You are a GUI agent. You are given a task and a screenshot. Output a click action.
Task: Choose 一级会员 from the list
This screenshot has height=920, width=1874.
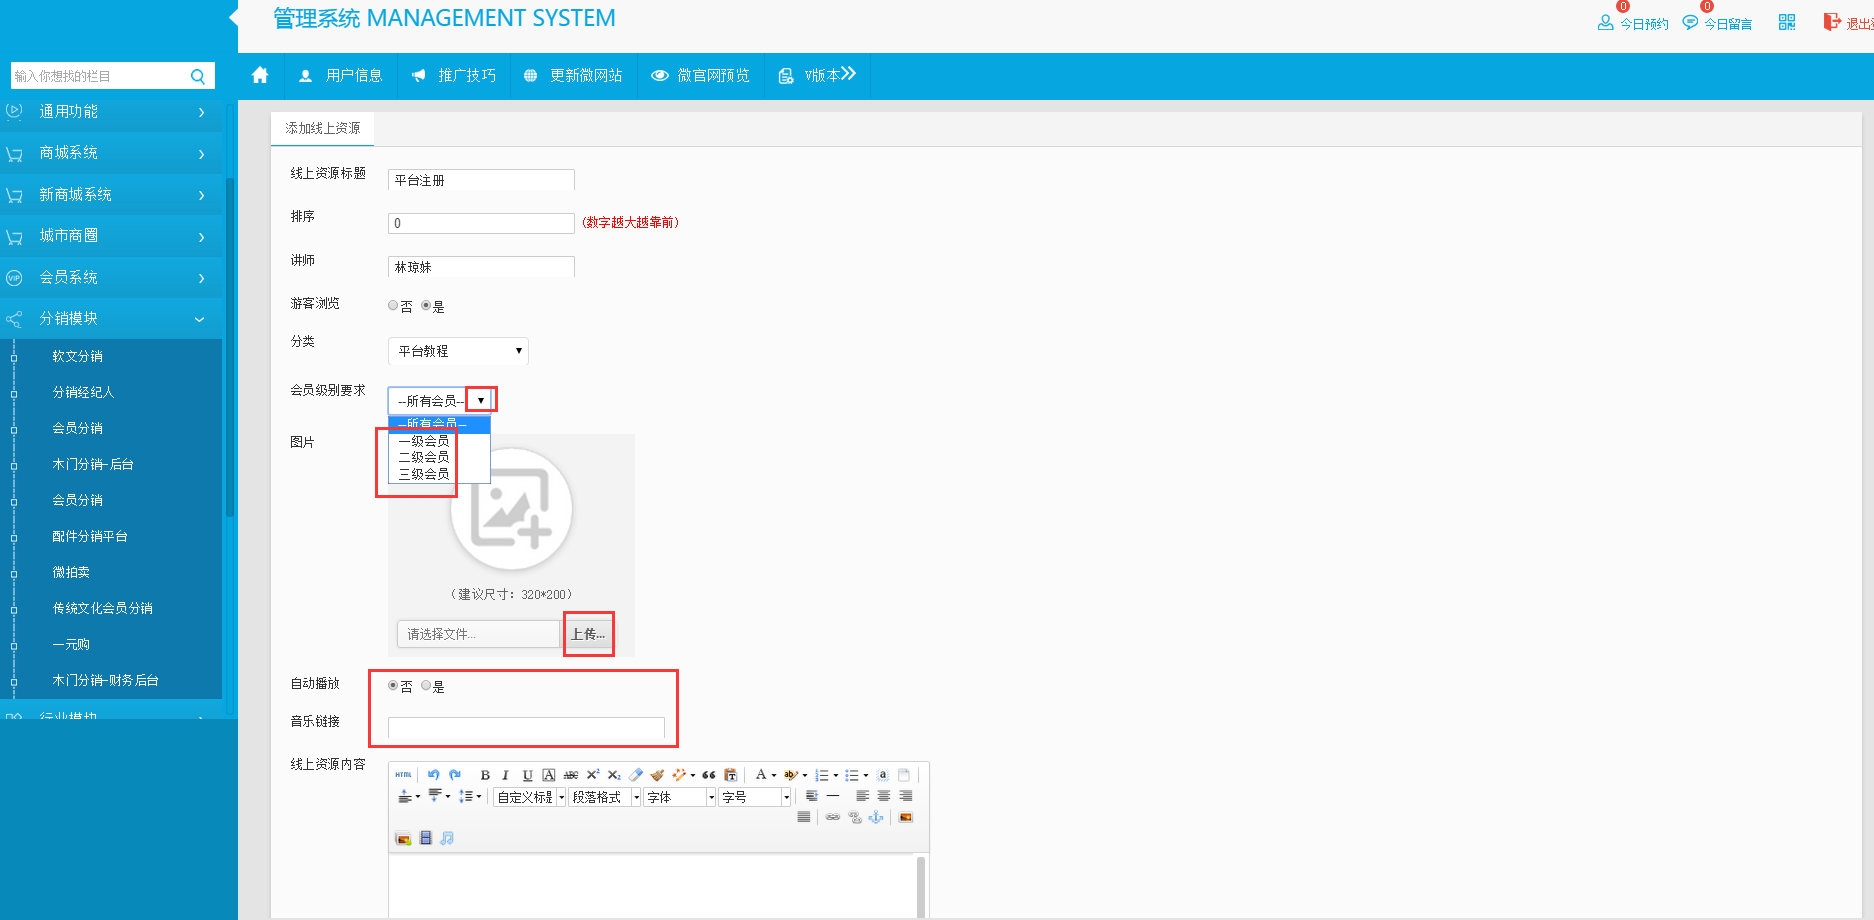click(x=424, y=441)
